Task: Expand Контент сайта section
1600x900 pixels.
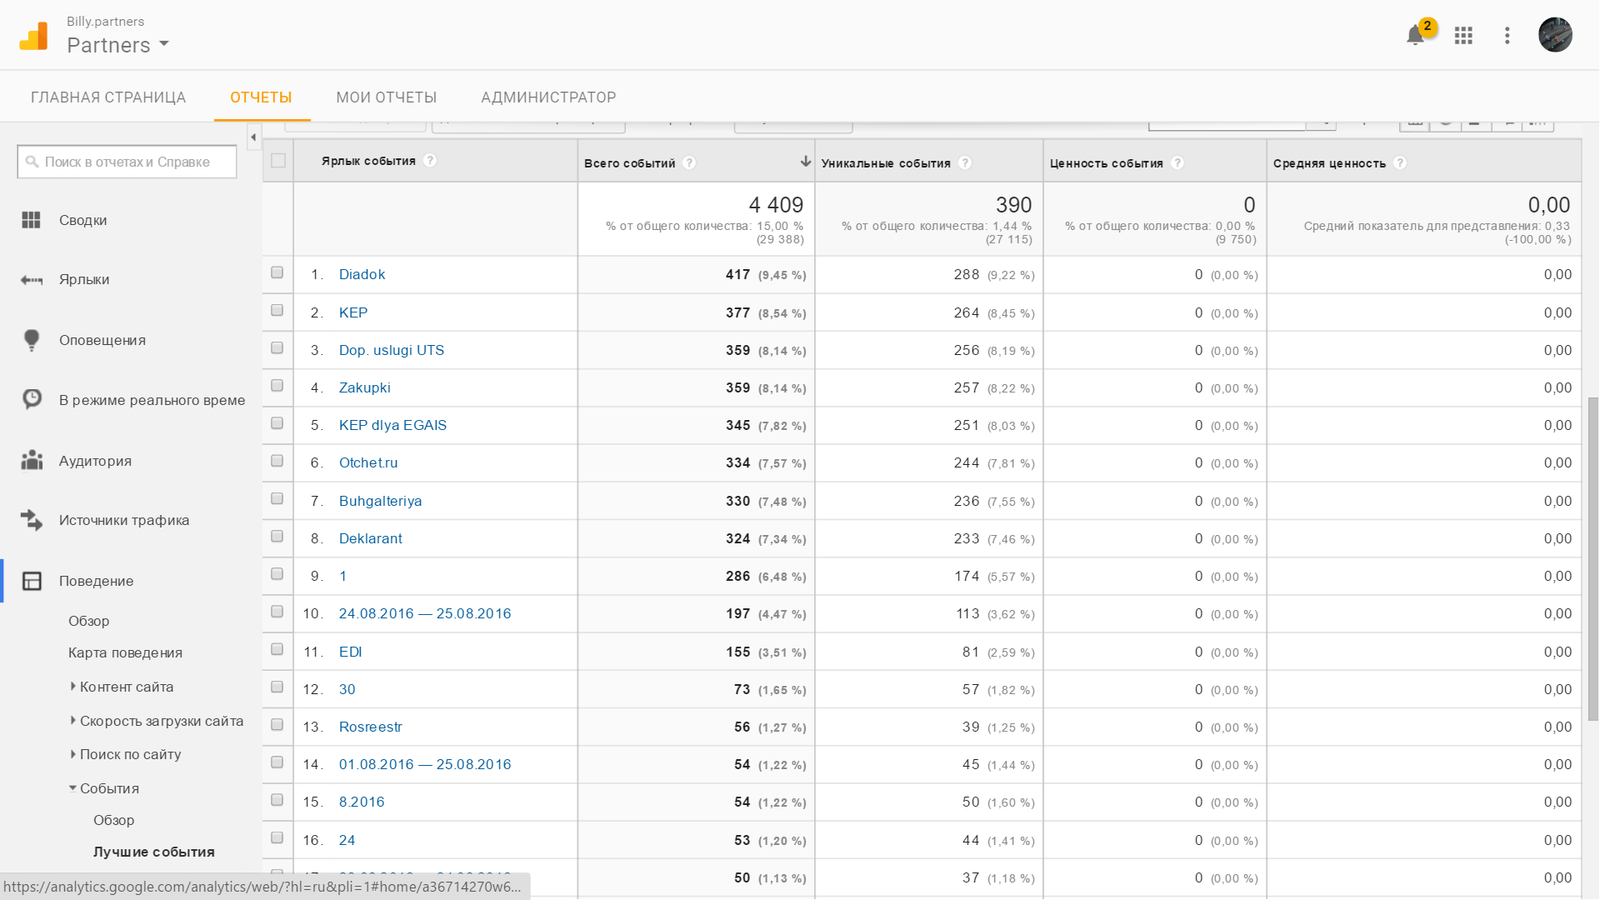Action: (x=73, y=687)
